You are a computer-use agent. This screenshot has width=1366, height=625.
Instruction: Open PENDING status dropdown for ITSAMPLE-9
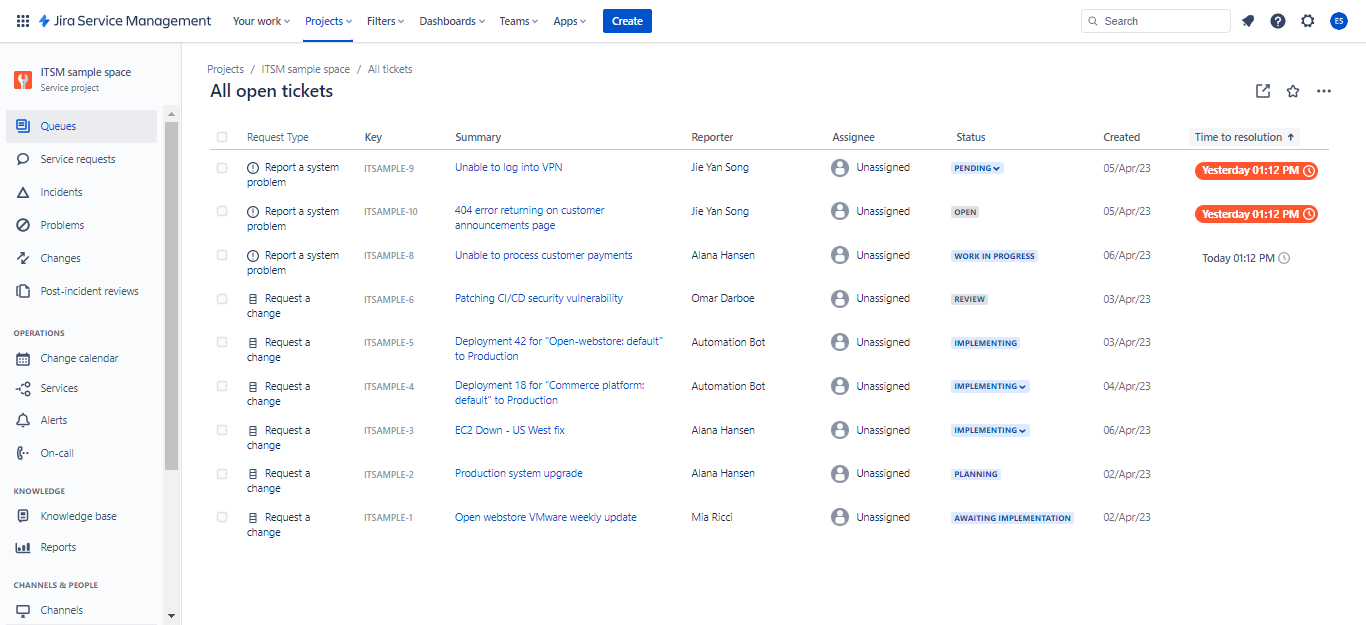977,168
